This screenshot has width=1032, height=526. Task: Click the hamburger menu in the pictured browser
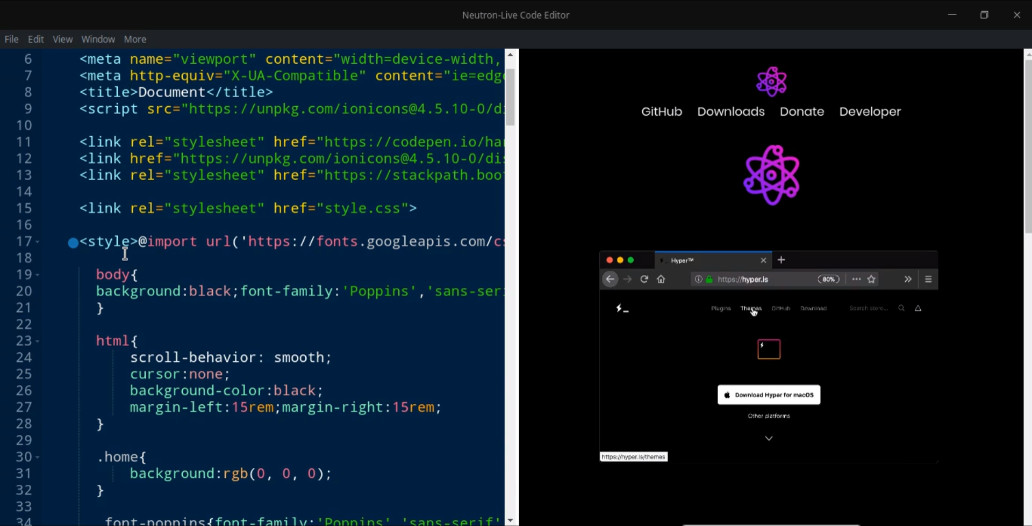(x=928, y=279)
